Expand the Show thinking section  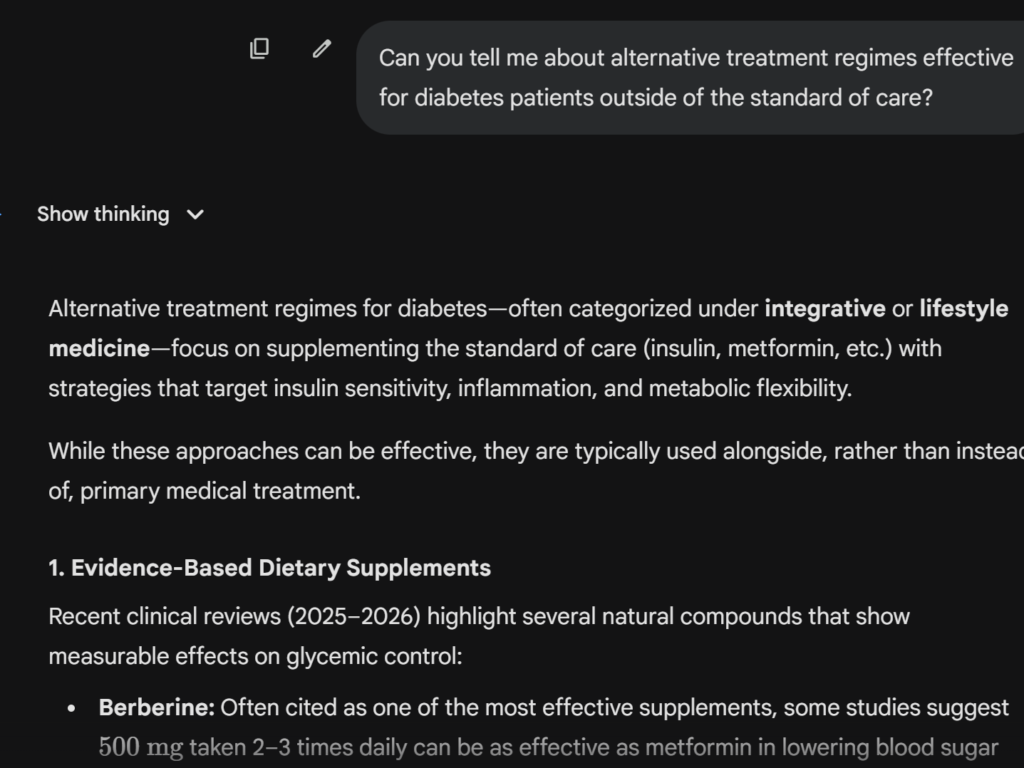point(103,214)
